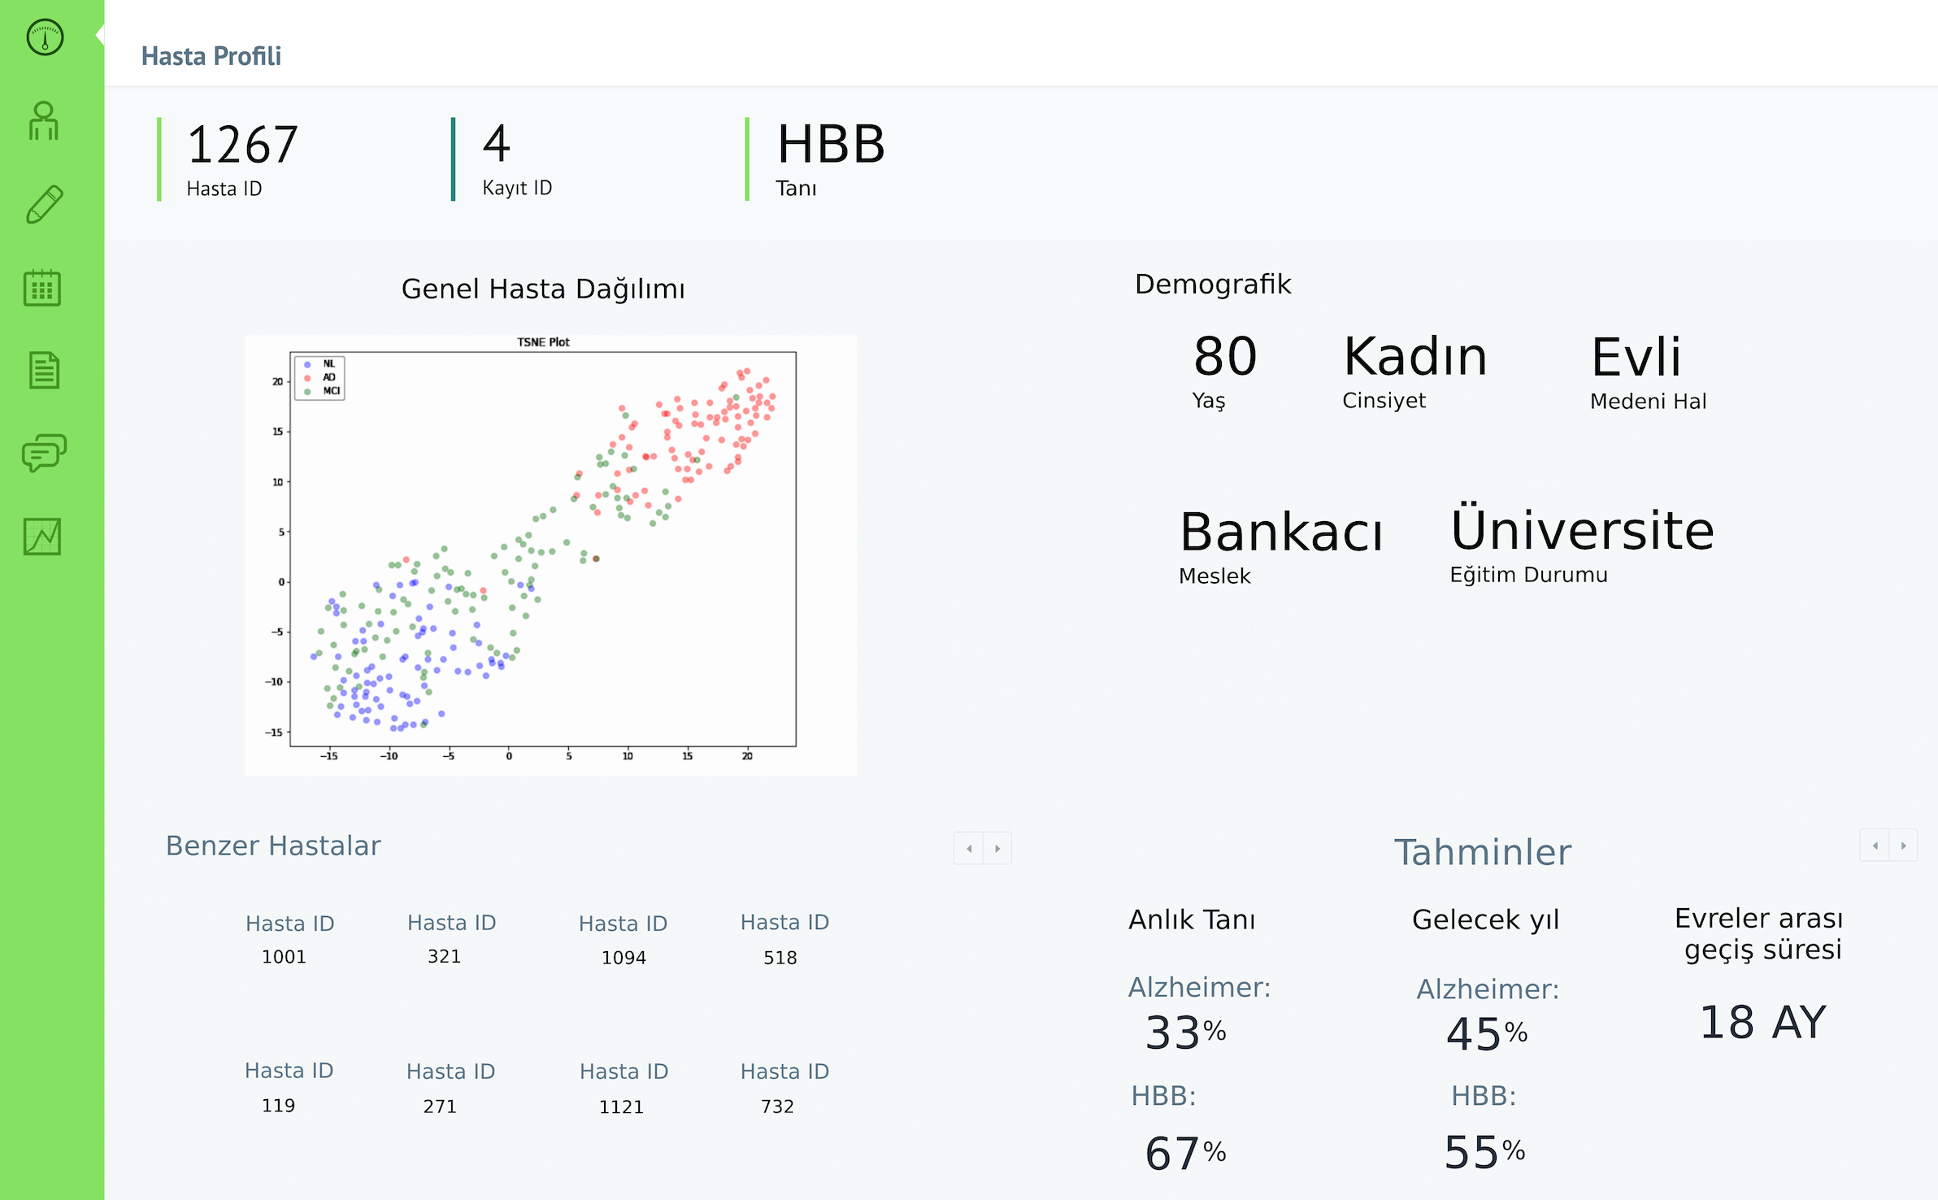Collapse the sidebar using the white arrow notch
This screenshot has height=1200, width=1938.
[x=100, y=35]
